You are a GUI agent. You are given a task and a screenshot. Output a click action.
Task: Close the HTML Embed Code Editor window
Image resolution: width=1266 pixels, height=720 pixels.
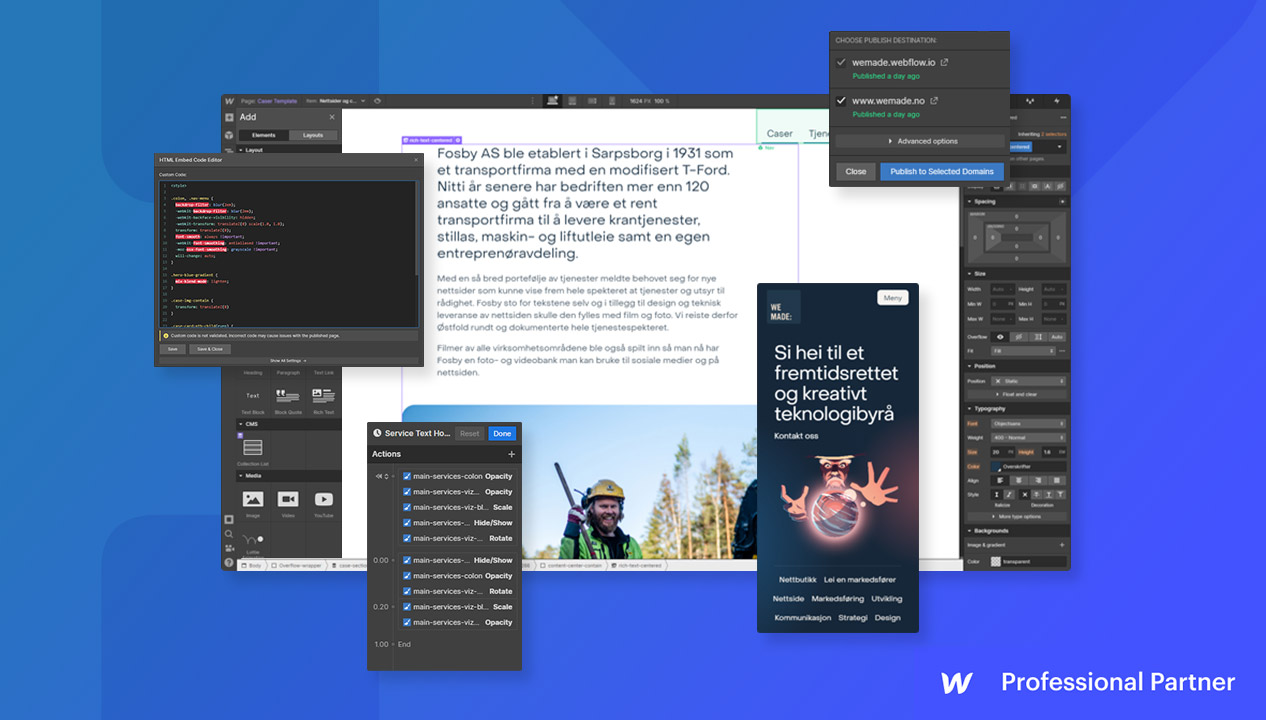point(417,160)
